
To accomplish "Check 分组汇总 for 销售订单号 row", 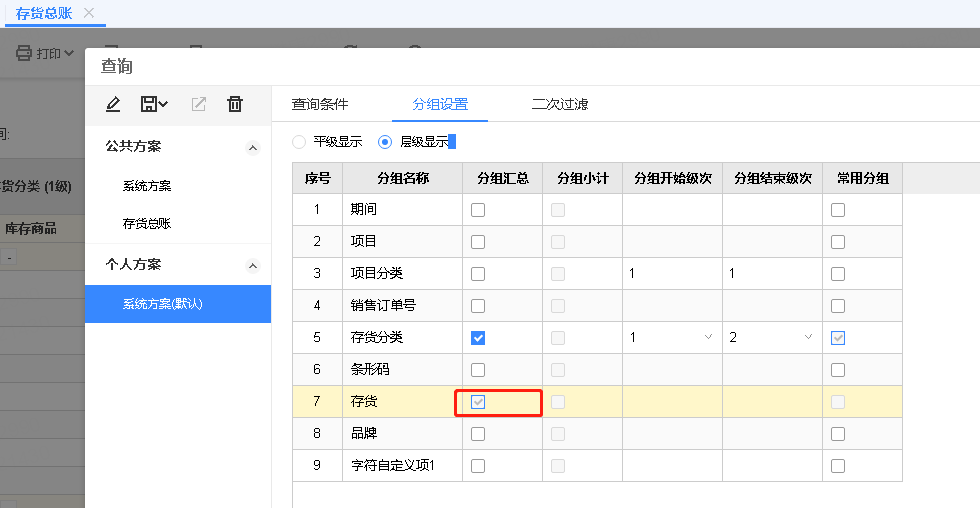I will (478, 306).
